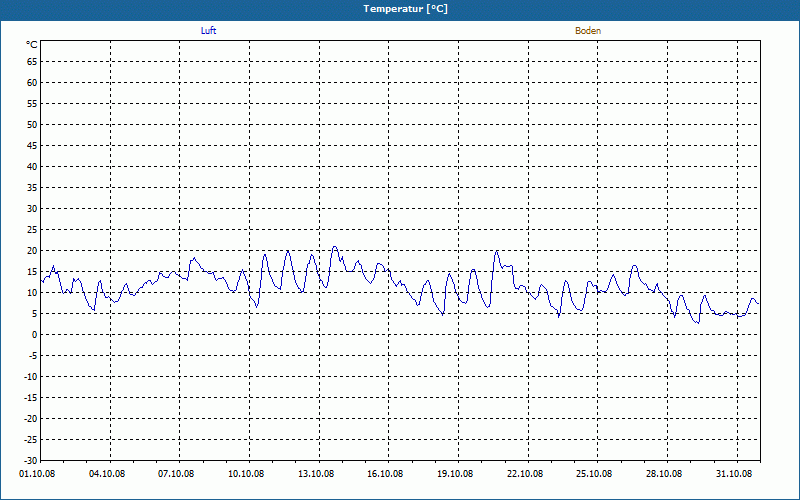Click the 25.10.08 date label

(x=594, y=473)
